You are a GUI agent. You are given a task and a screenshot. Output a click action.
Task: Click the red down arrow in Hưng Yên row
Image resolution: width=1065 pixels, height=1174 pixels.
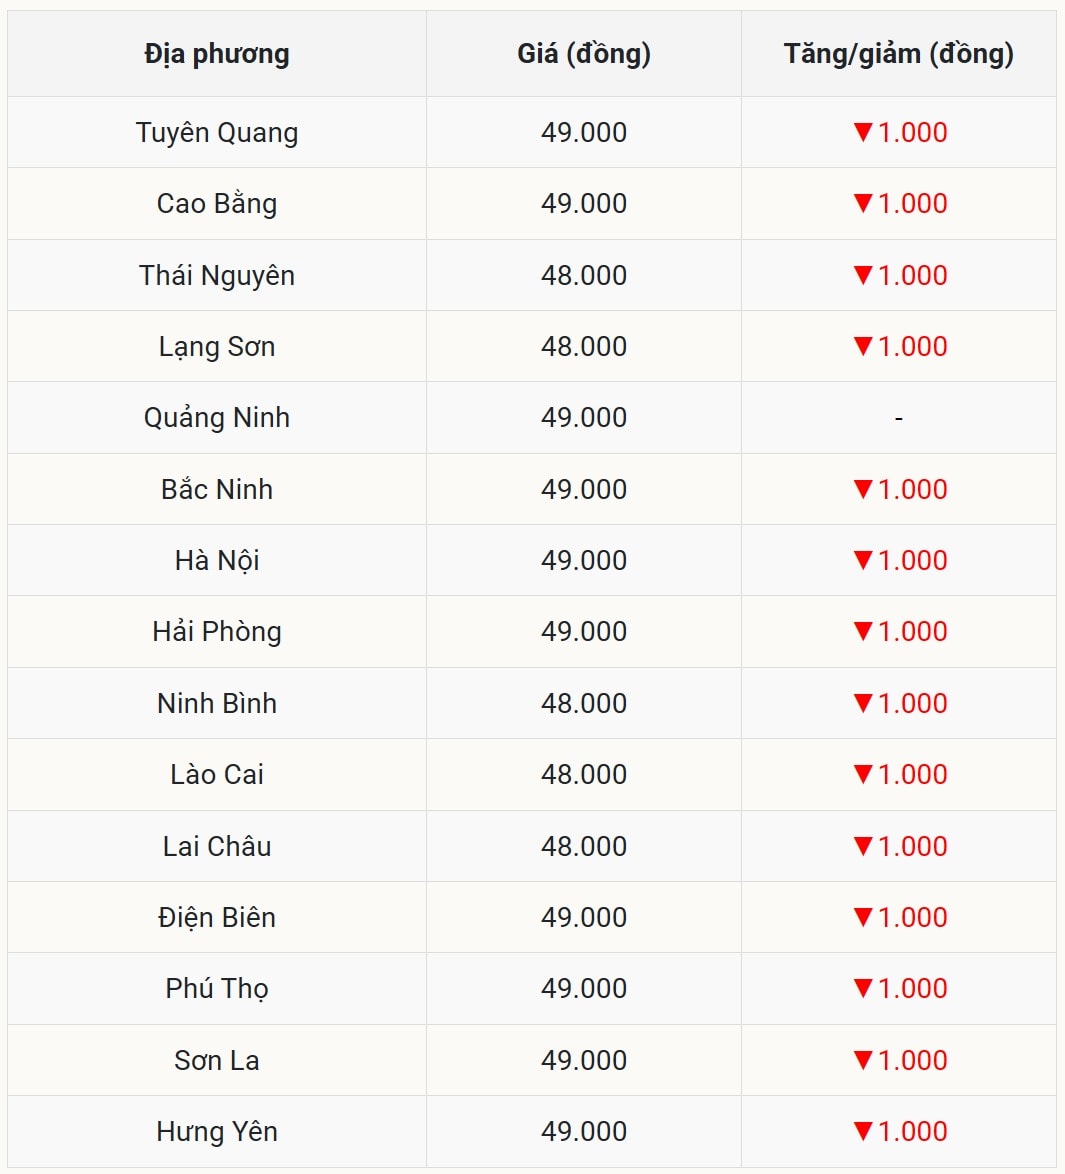[863, 1131]
